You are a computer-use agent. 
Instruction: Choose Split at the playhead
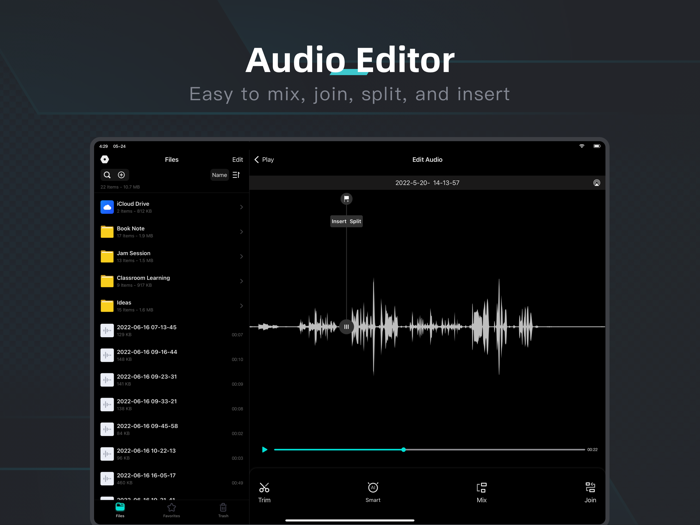pyautogui.click(x=355, y=221)
